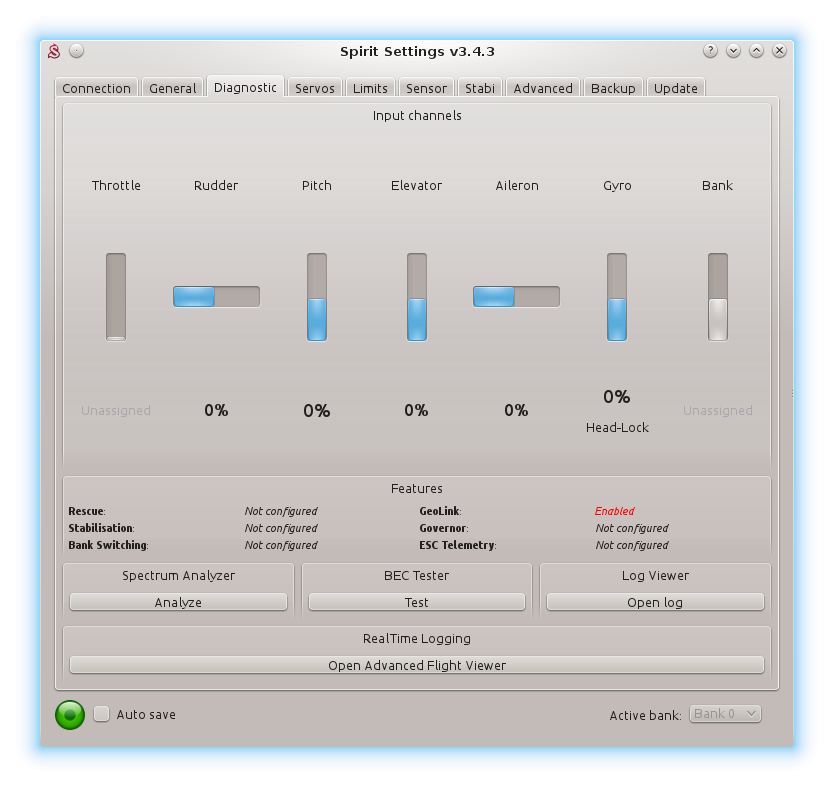Click the Open log button
834x787 pixels.
click(655, 602)
